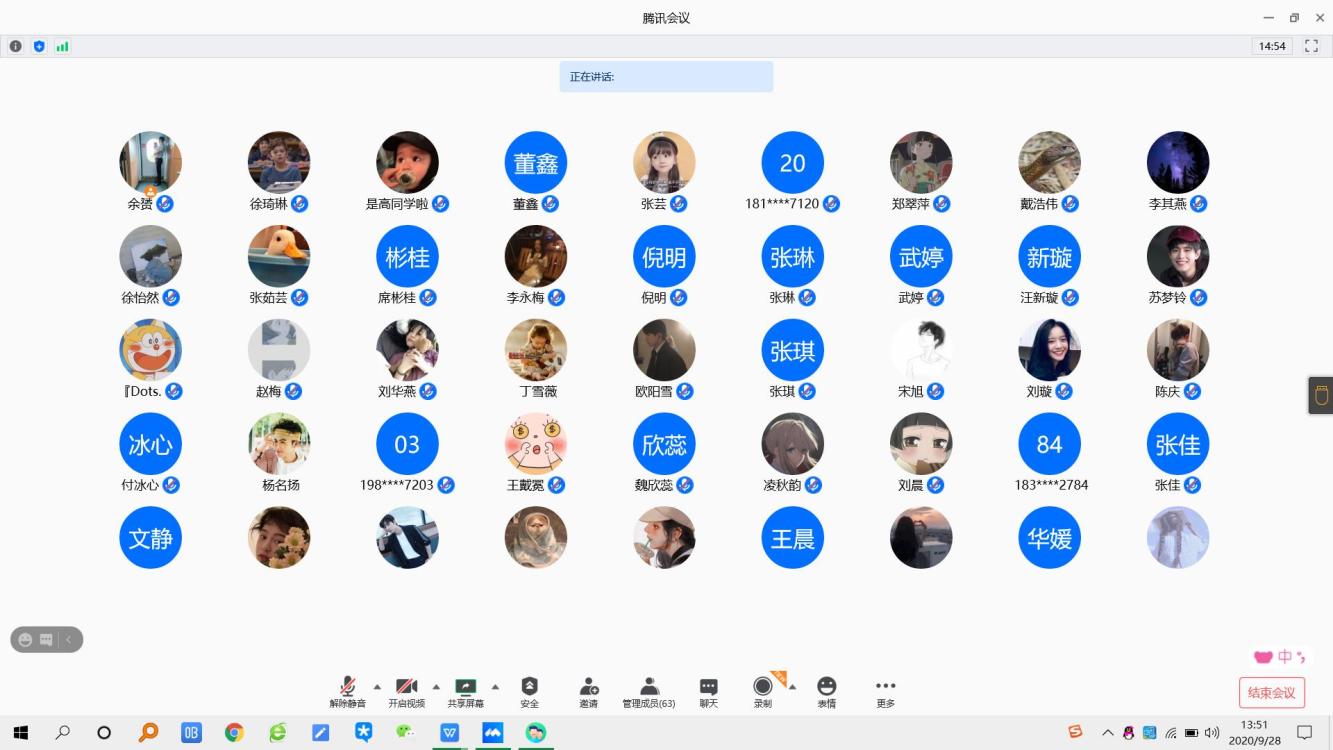
Task: Check the green network signal icon
Action: coord(62,46)
